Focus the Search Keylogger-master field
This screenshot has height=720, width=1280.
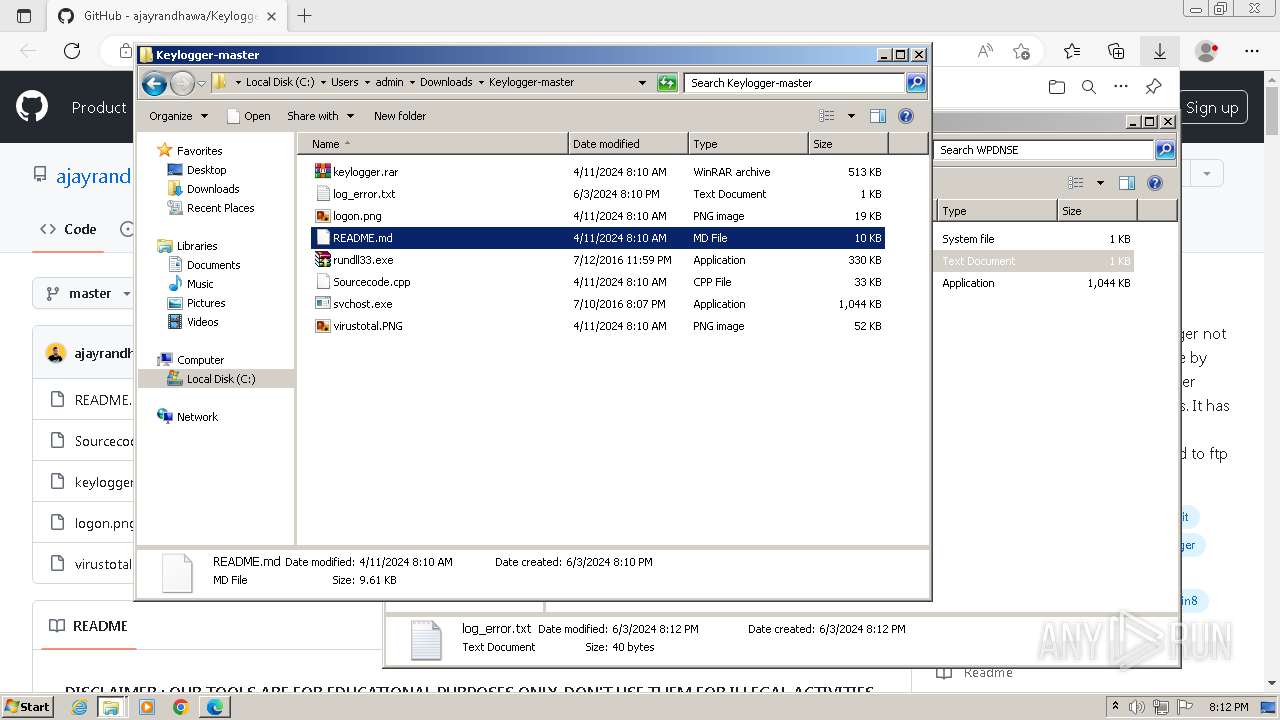(795, 83)
